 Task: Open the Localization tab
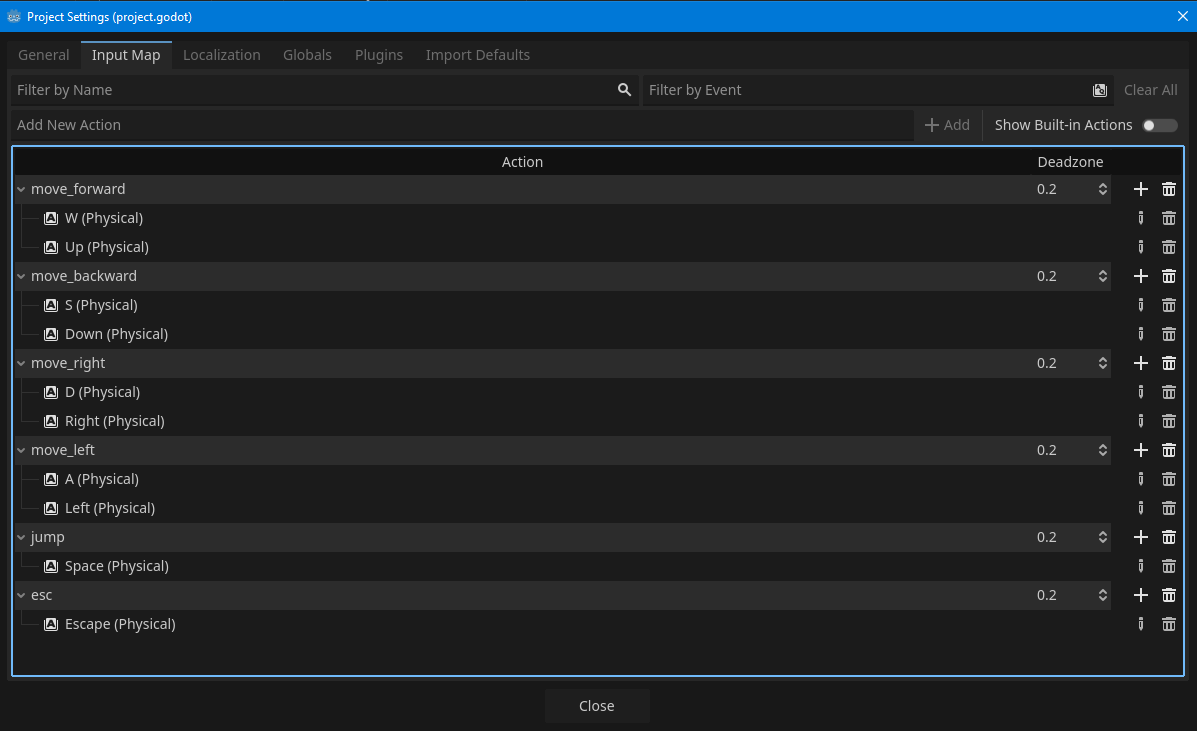[222, 55]
